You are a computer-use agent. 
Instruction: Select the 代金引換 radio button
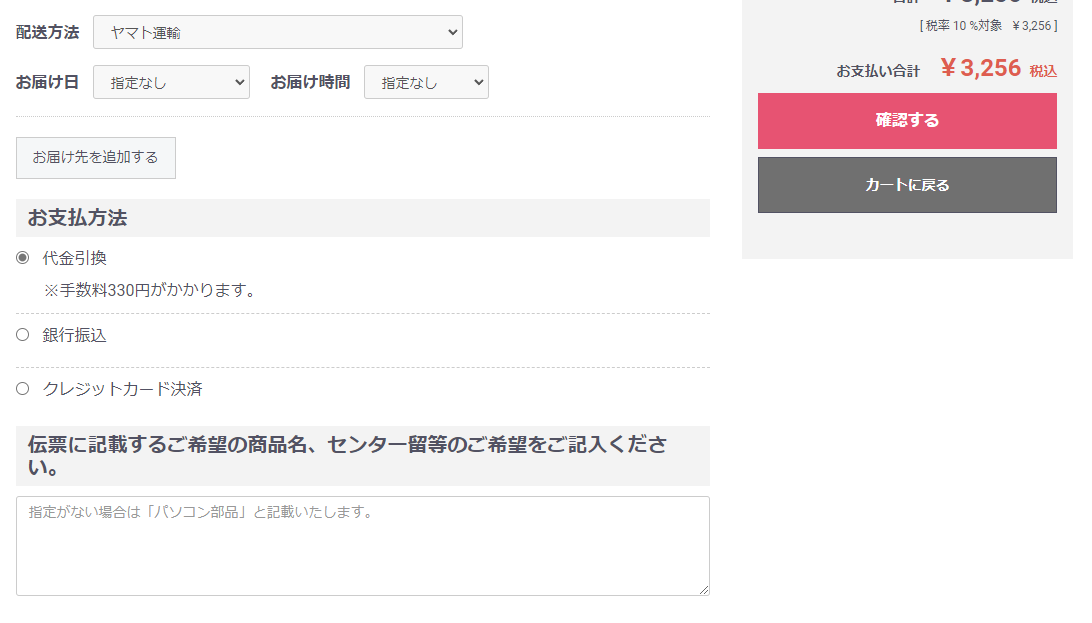pos(23,258)
